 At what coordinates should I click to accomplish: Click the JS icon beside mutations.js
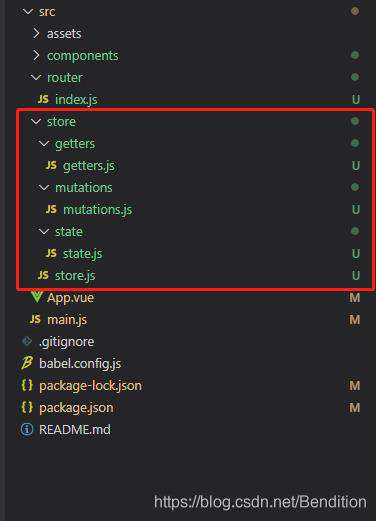(51, 209)
